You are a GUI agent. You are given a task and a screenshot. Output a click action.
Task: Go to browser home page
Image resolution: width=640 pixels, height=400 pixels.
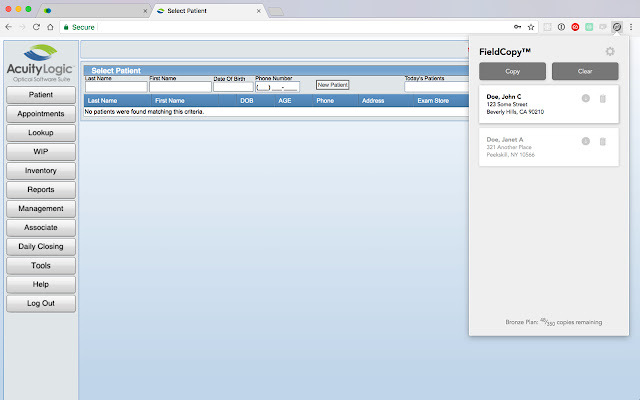tap(50, 27)
